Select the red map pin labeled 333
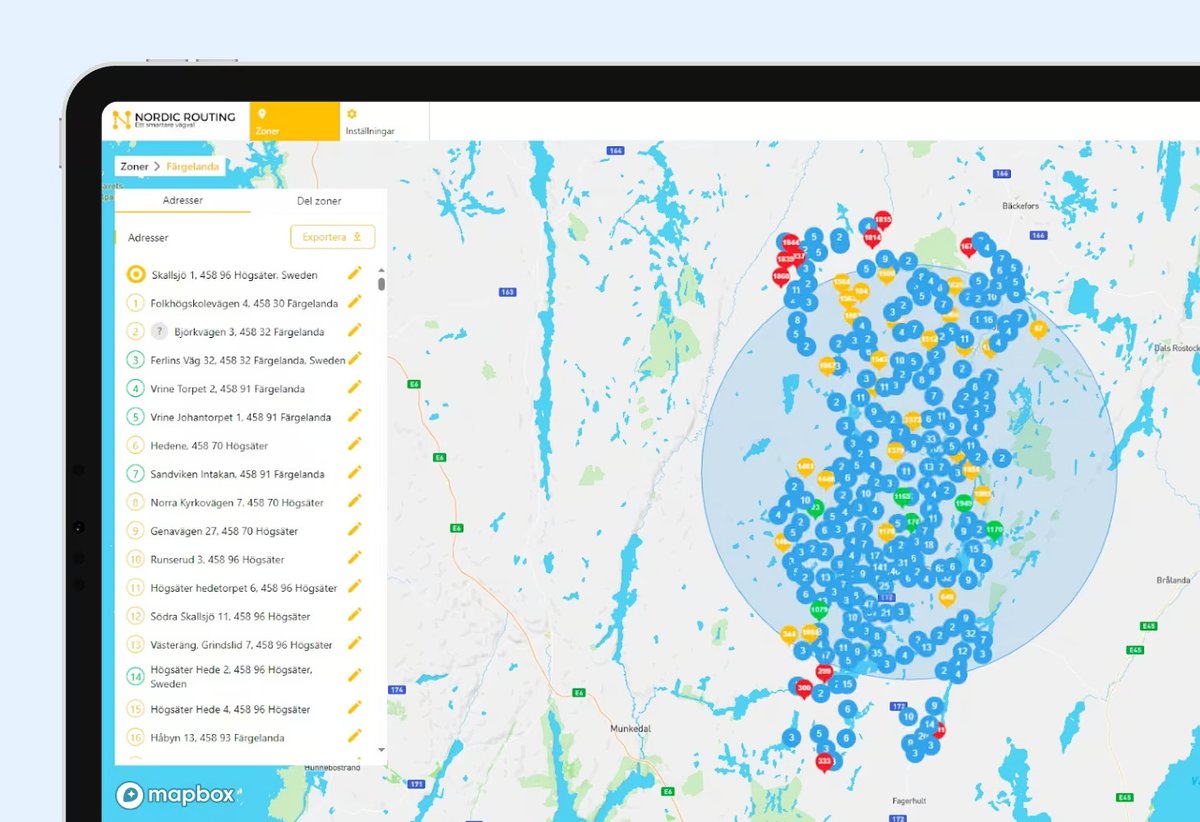Screen dimensions: 1200x822 coord(824,763)
